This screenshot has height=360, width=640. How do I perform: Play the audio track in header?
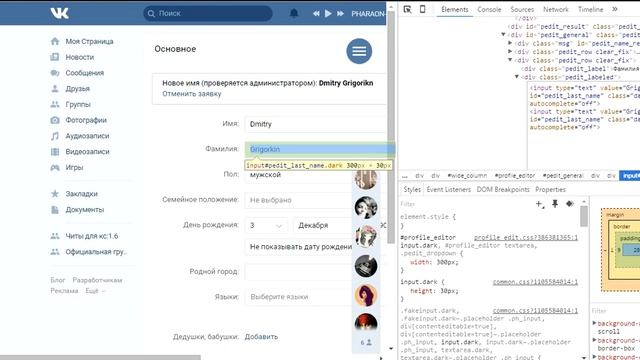(328, 13)
